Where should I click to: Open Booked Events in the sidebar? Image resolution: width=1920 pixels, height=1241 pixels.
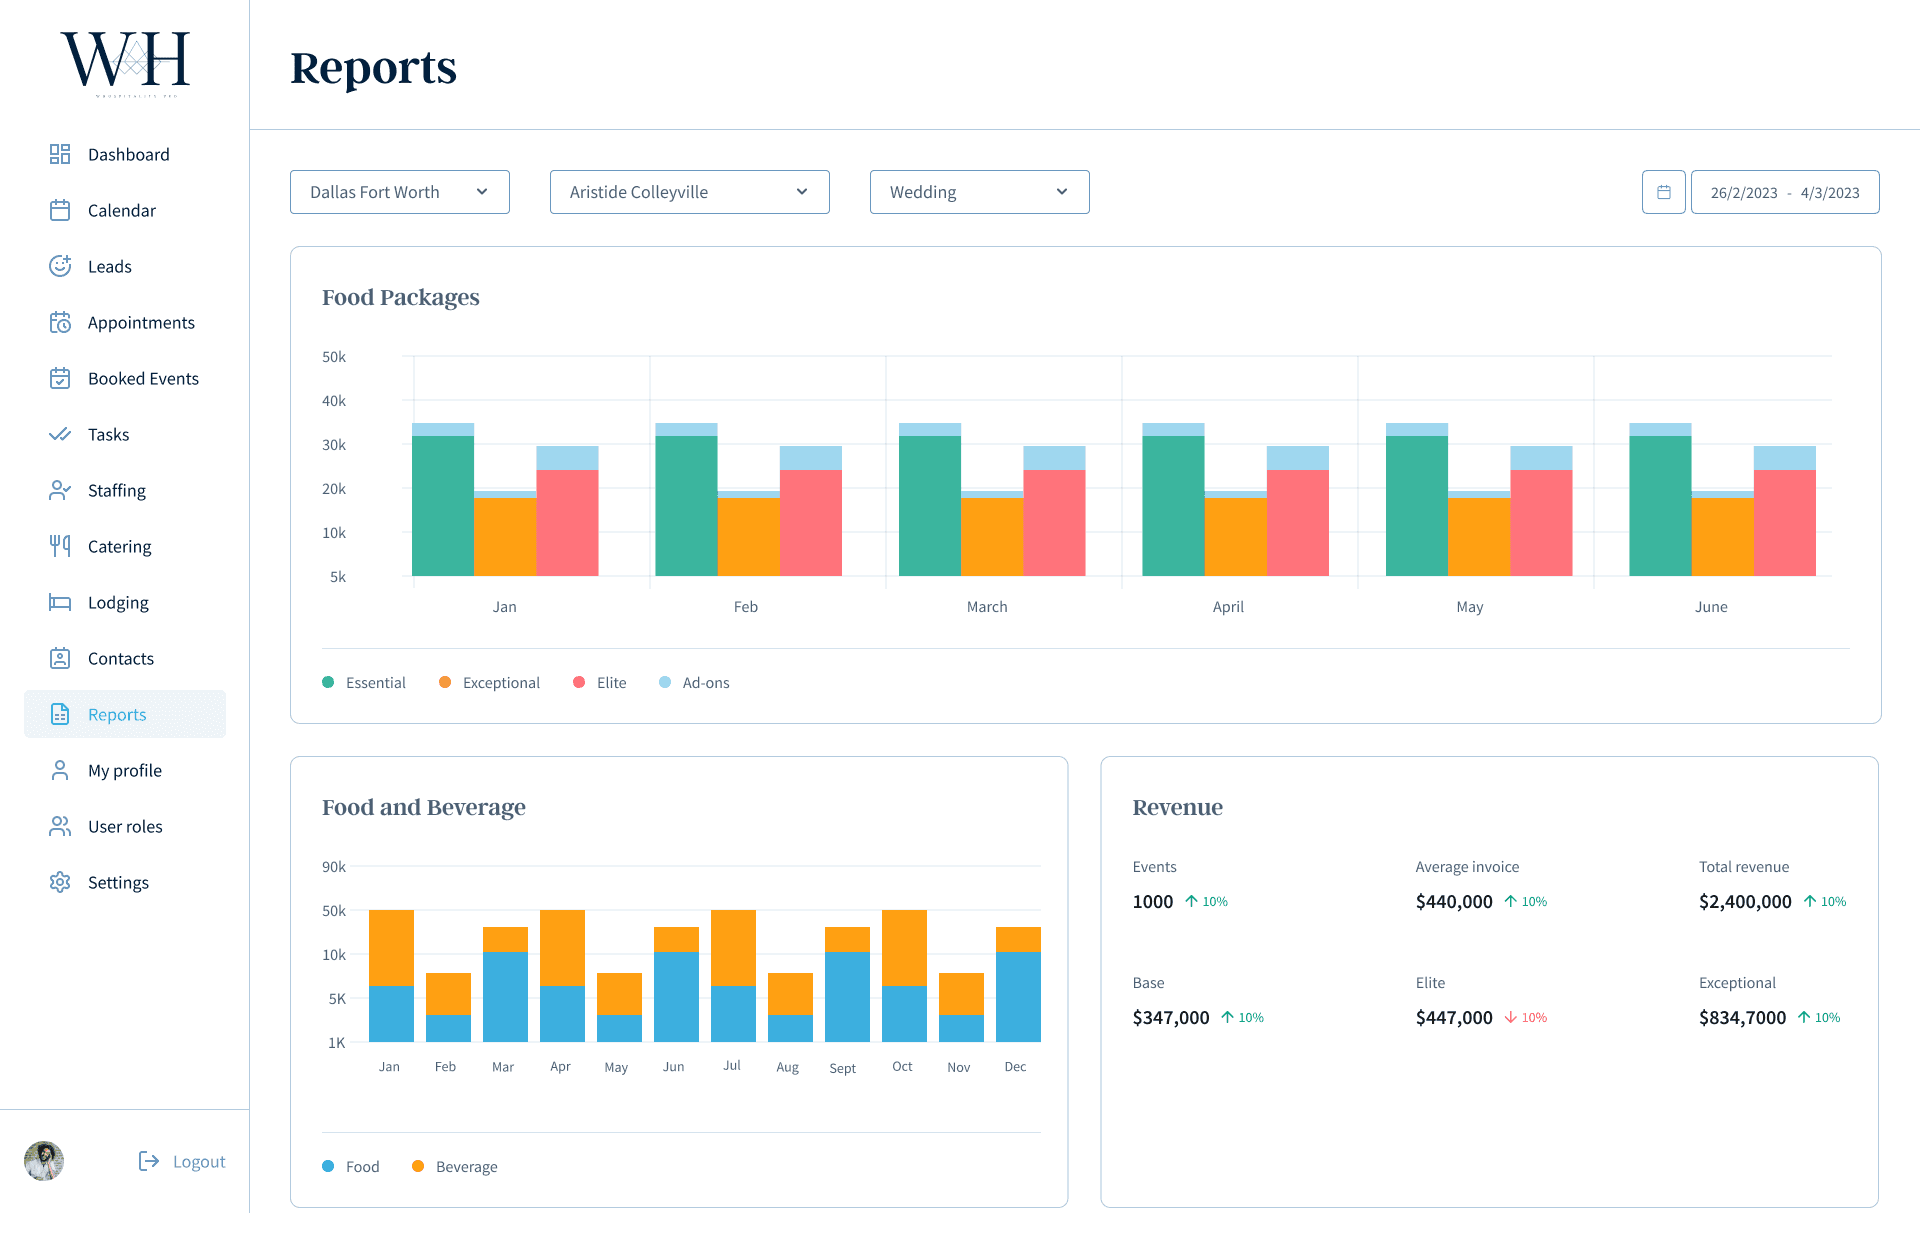(x=143, y=378)
